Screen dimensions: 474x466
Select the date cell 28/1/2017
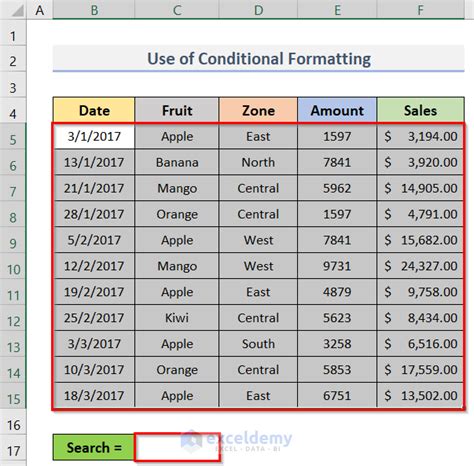(x=94, y=214)
